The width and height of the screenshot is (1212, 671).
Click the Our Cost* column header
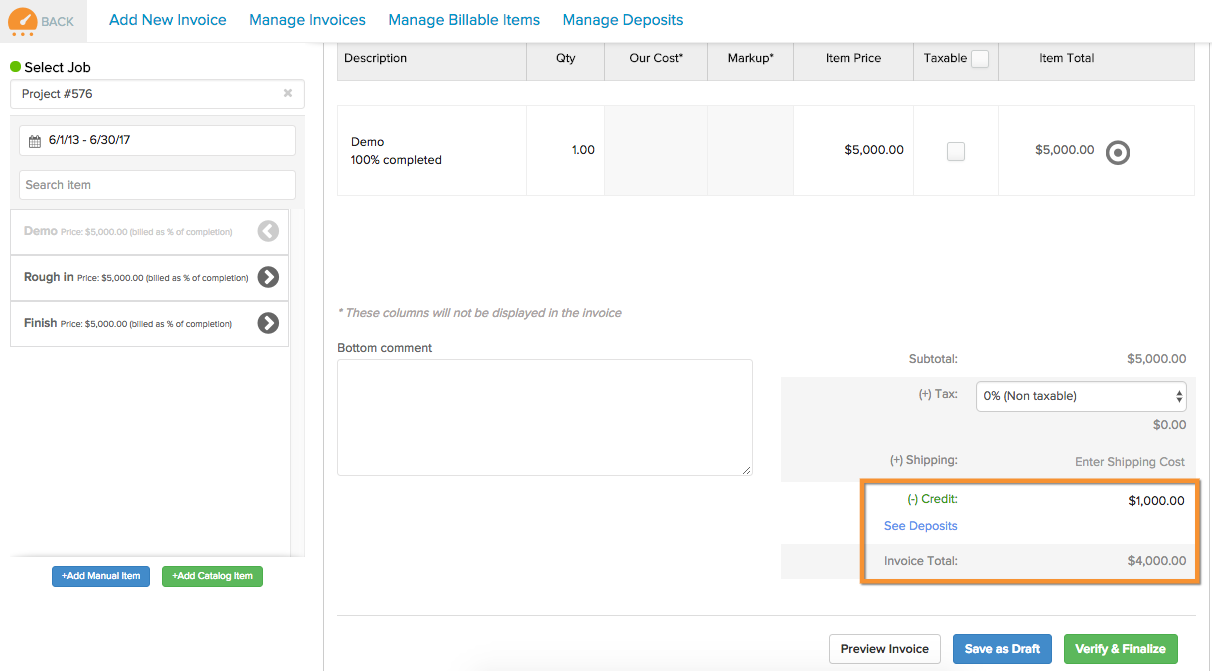[x=656, y=59]
